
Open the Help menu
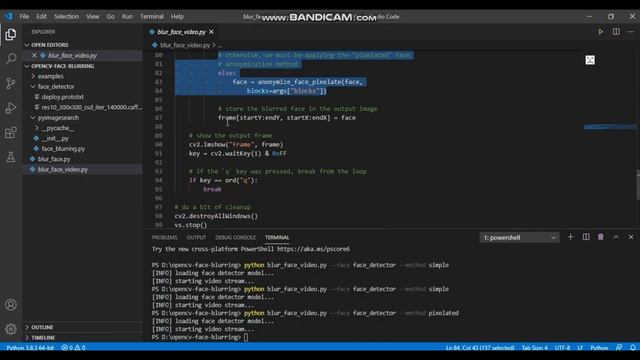(x=177, y=16)
